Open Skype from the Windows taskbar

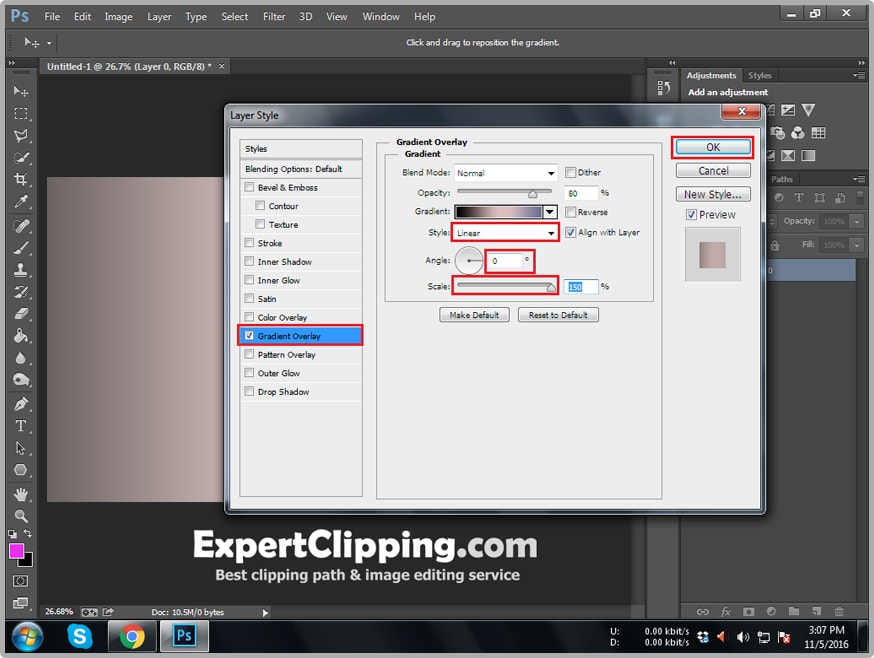point(80,636)
